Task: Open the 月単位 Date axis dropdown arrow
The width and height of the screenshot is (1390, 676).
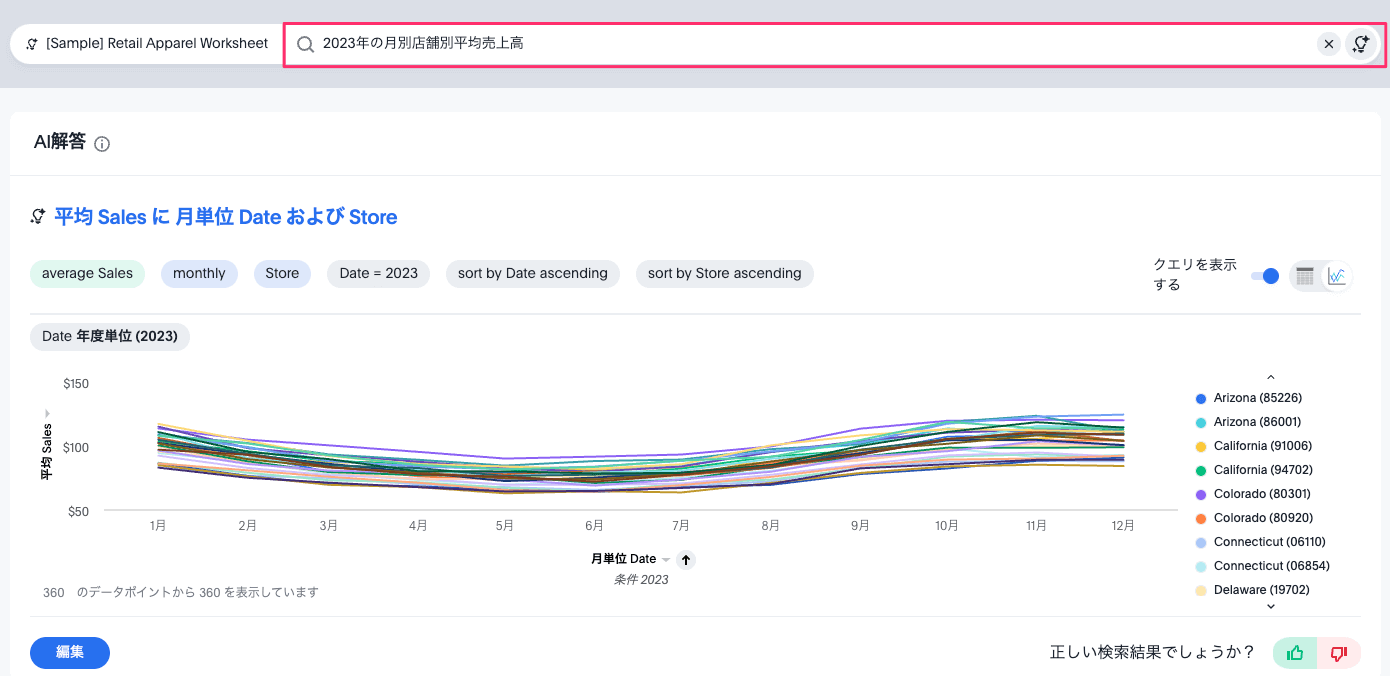Action: coord(666,560)
